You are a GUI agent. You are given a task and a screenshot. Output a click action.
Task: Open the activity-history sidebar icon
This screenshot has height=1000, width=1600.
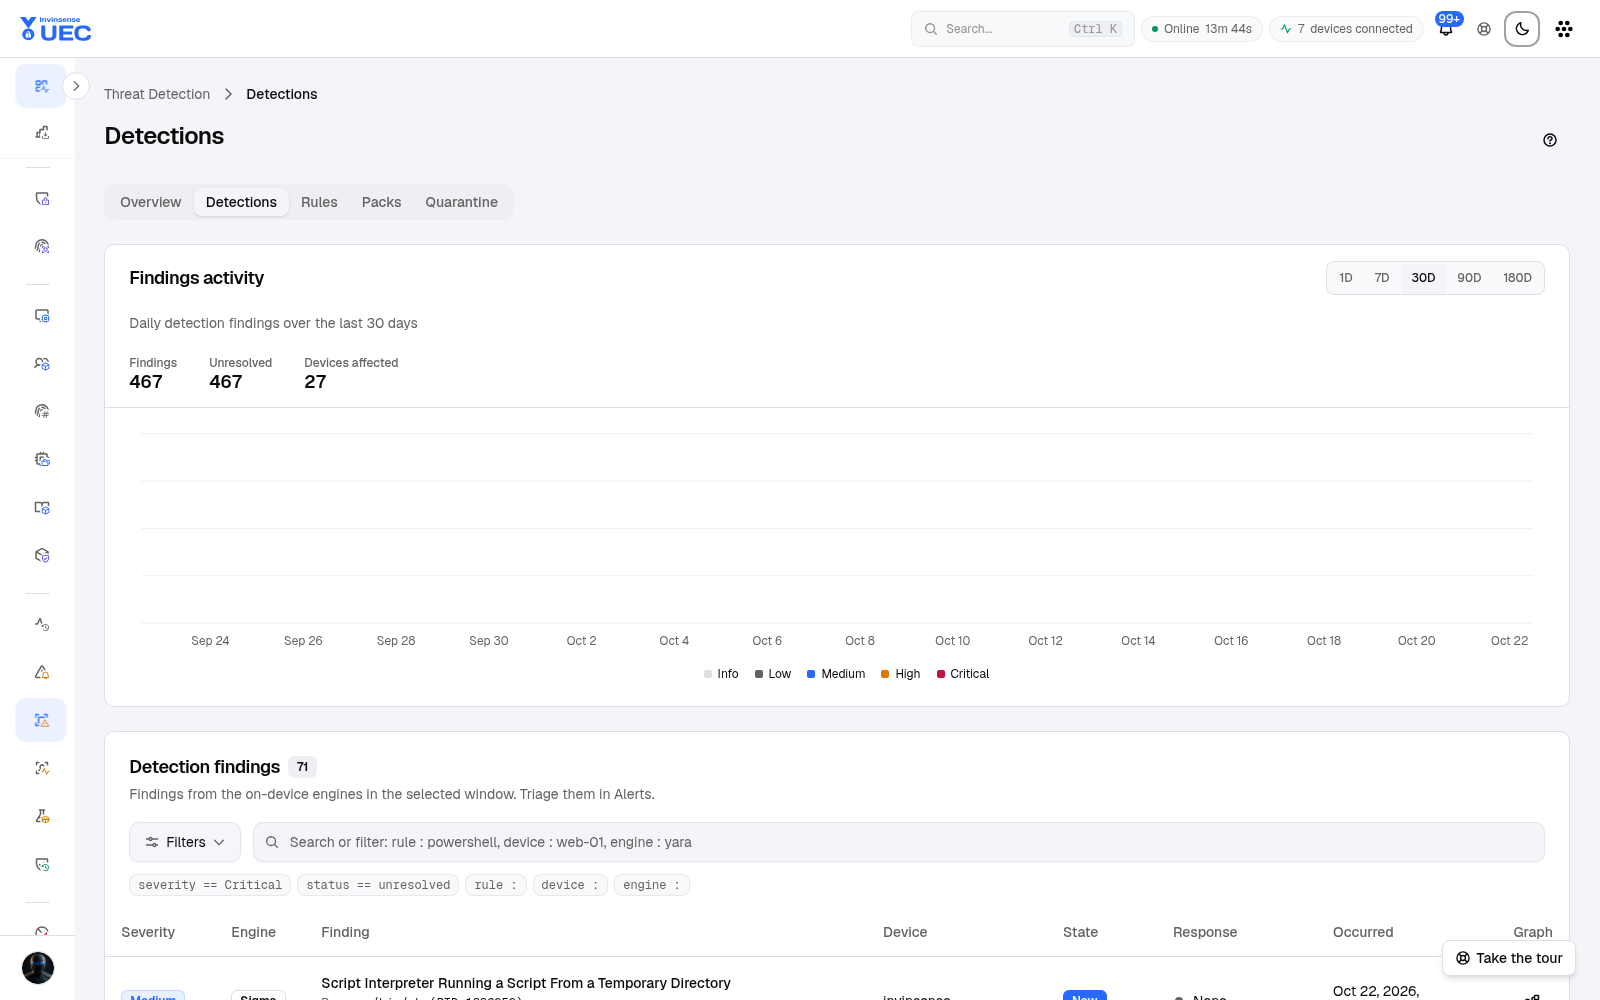click(x=41, y=624)
